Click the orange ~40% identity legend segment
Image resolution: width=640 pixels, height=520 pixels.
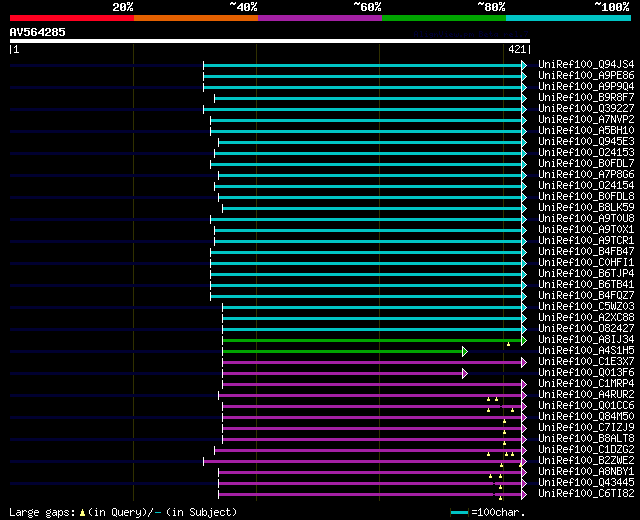(196, 18)
